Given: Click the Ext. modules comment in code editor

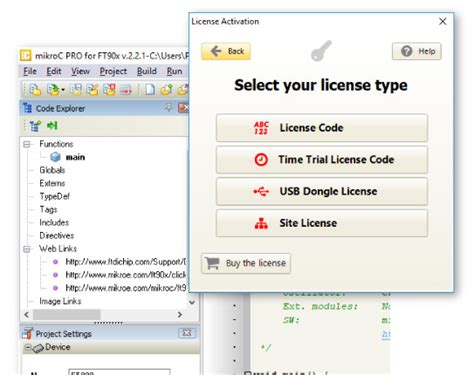Looking at the screenshot, I should (320, 306).
